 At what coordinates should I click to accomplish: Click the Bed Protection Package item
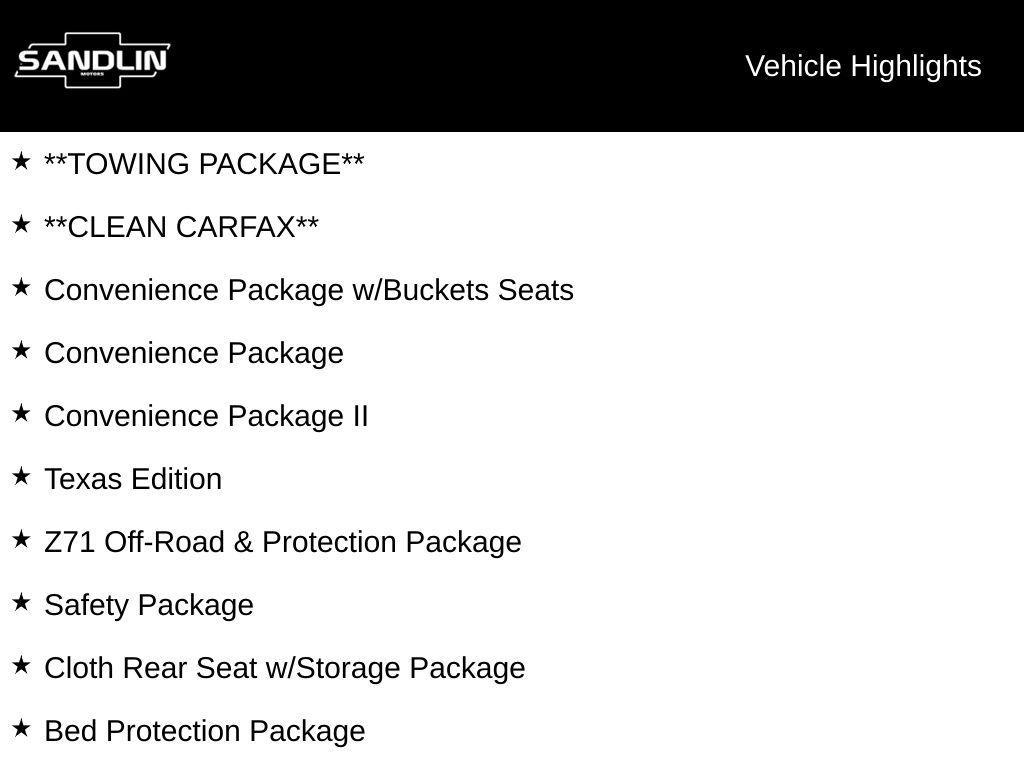coord(205,731)
